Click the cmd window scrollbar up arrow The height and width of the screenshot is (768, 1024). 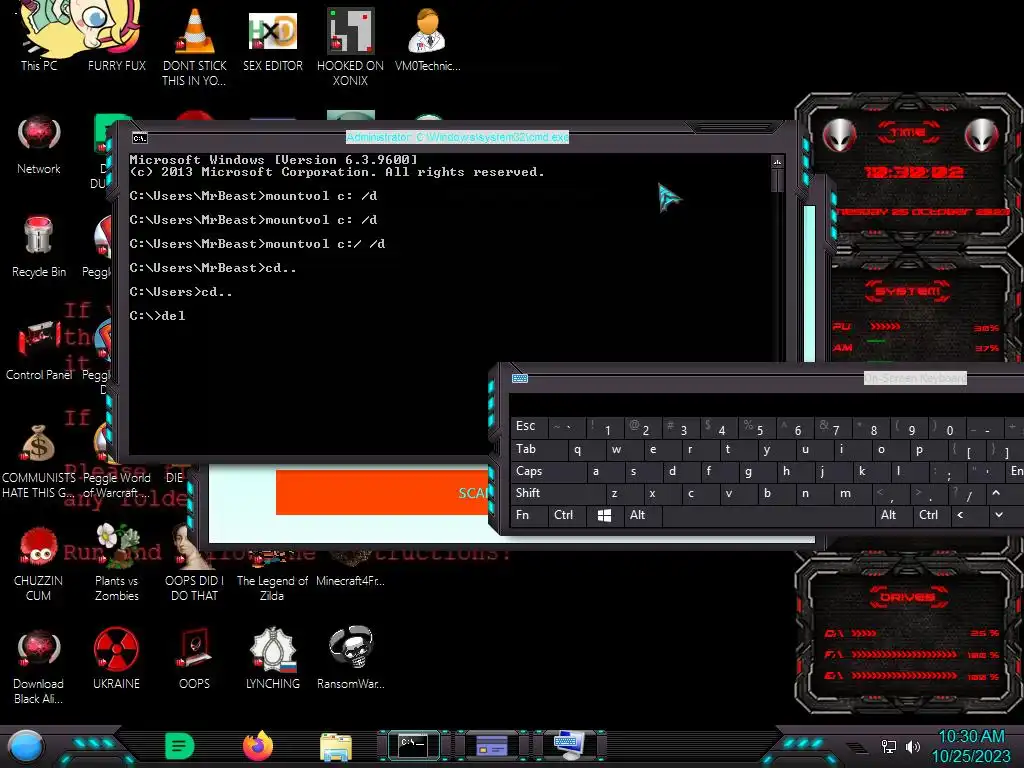[777, 162]
